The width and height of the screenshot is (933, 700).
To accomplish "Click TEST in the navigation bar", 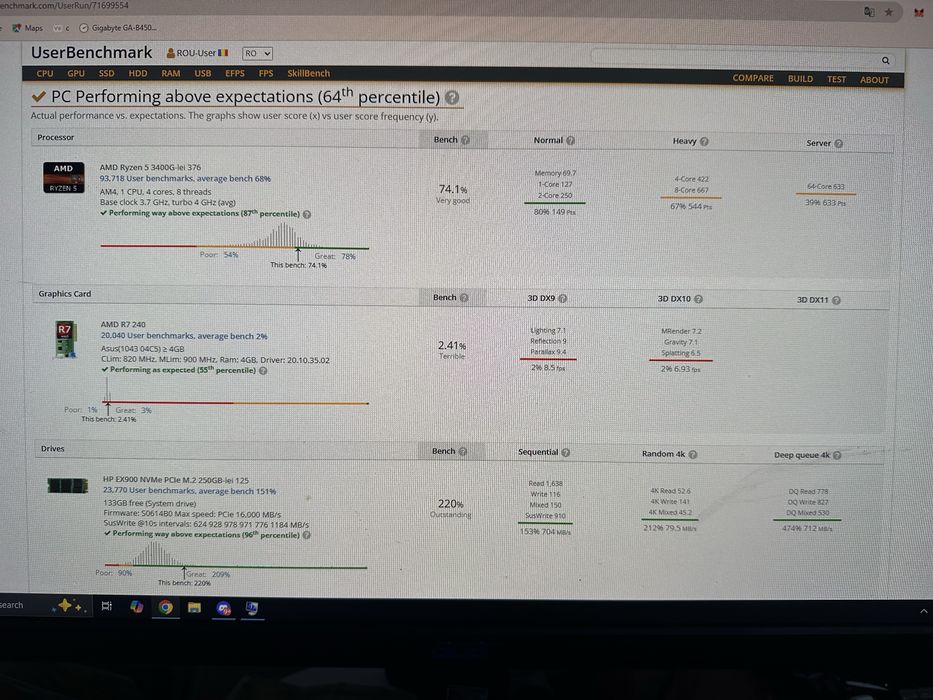I will click(836, 79).
